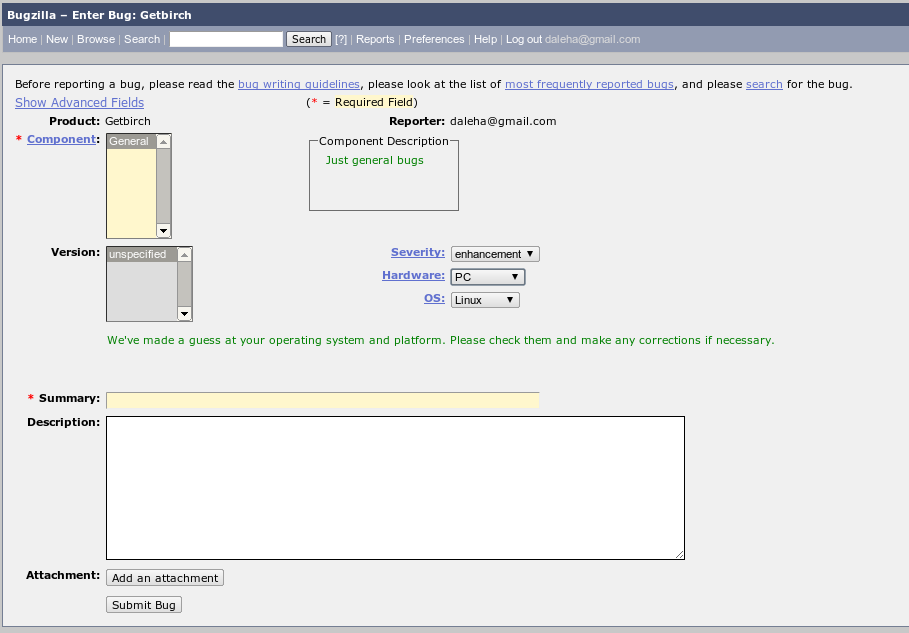Open the bug writing guidelines link
The height and width of the screenshot is (633, 909).
[x=299, y=84]
